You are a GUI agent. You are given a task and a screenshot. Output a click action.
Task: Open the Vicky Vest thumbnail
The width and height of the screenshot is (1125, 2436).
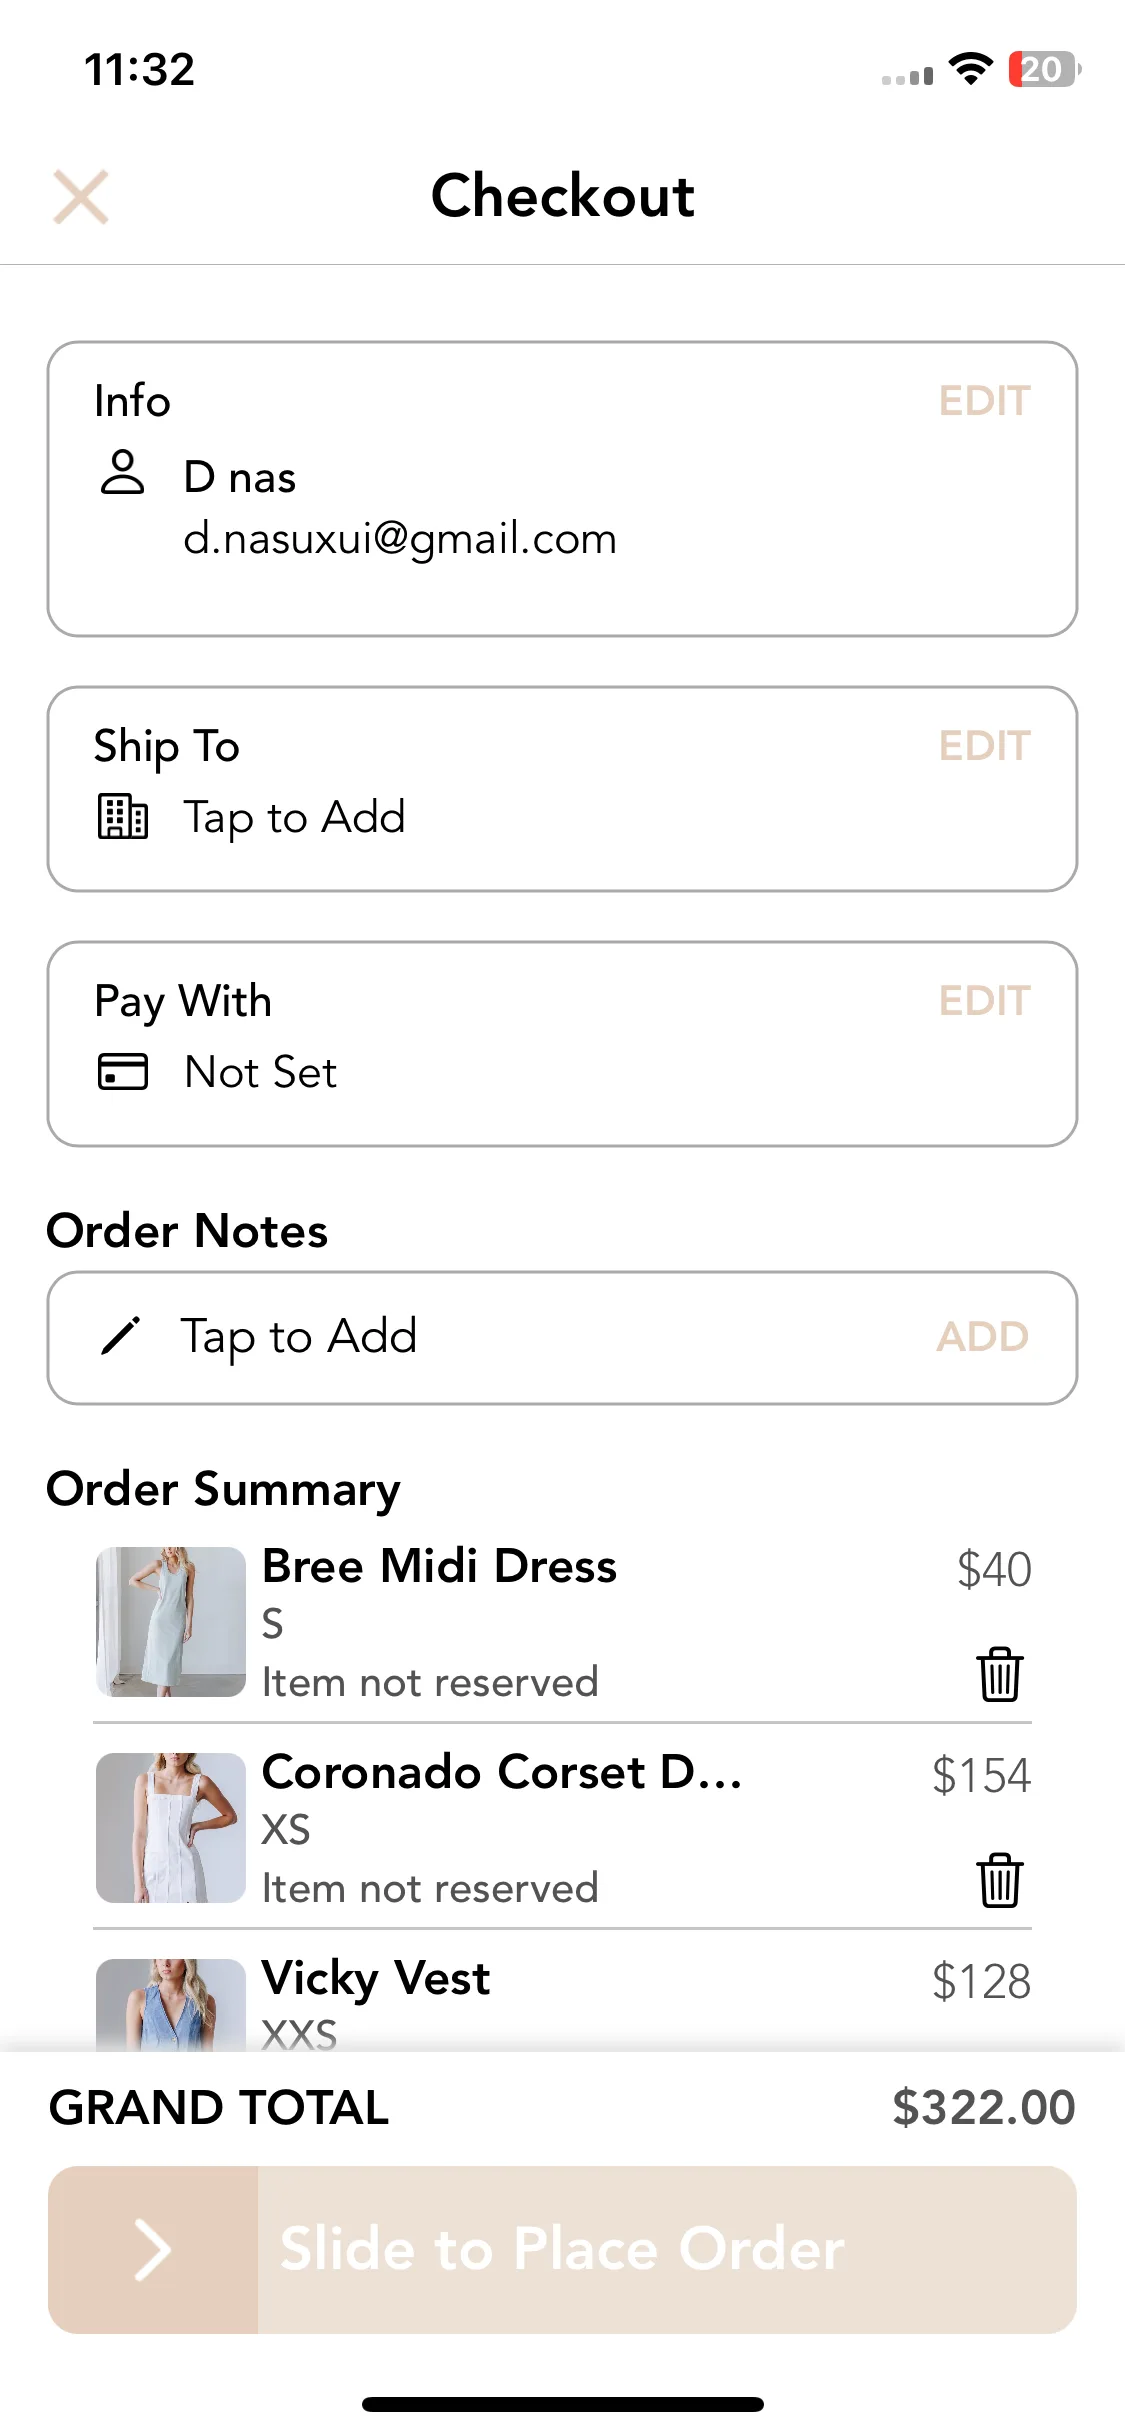pyautogui.click(x=171, y=2005)
